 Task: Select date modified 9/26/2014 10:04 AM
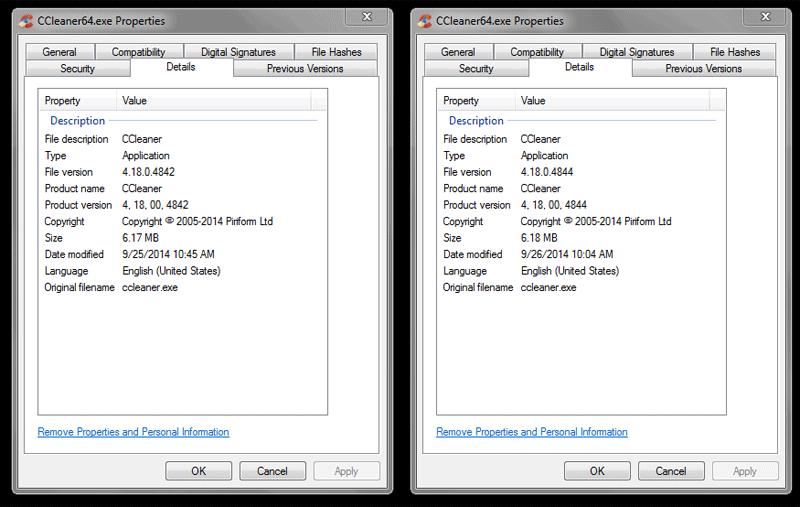(x=567, y=254)
